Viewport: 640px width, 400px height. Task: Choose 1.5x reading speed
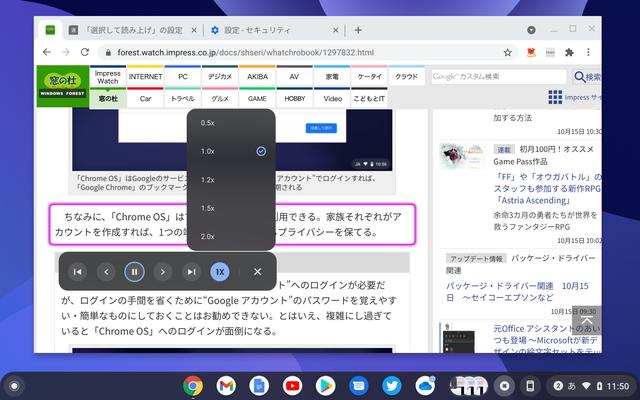(231, 208)
